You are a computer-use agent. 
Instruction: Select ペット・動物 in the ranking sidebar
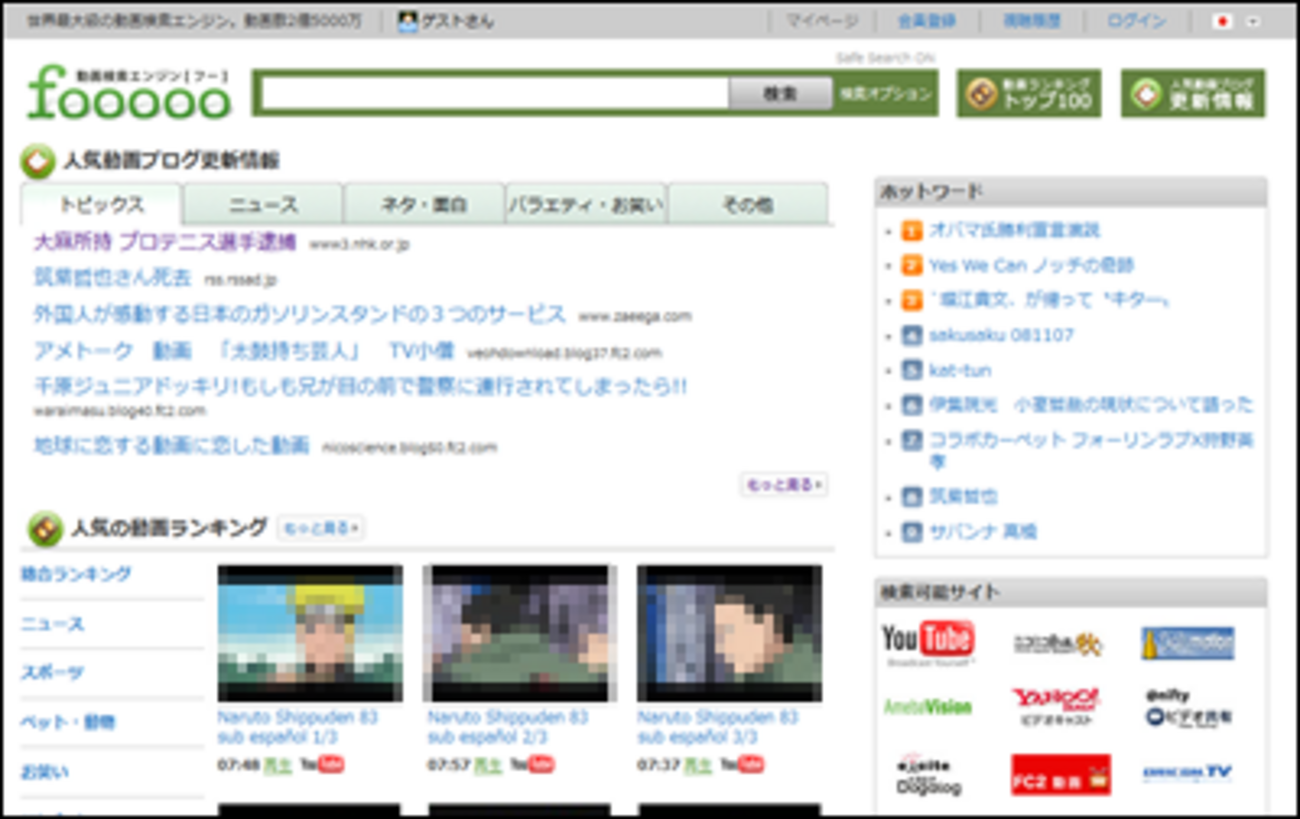pos(68,722)
